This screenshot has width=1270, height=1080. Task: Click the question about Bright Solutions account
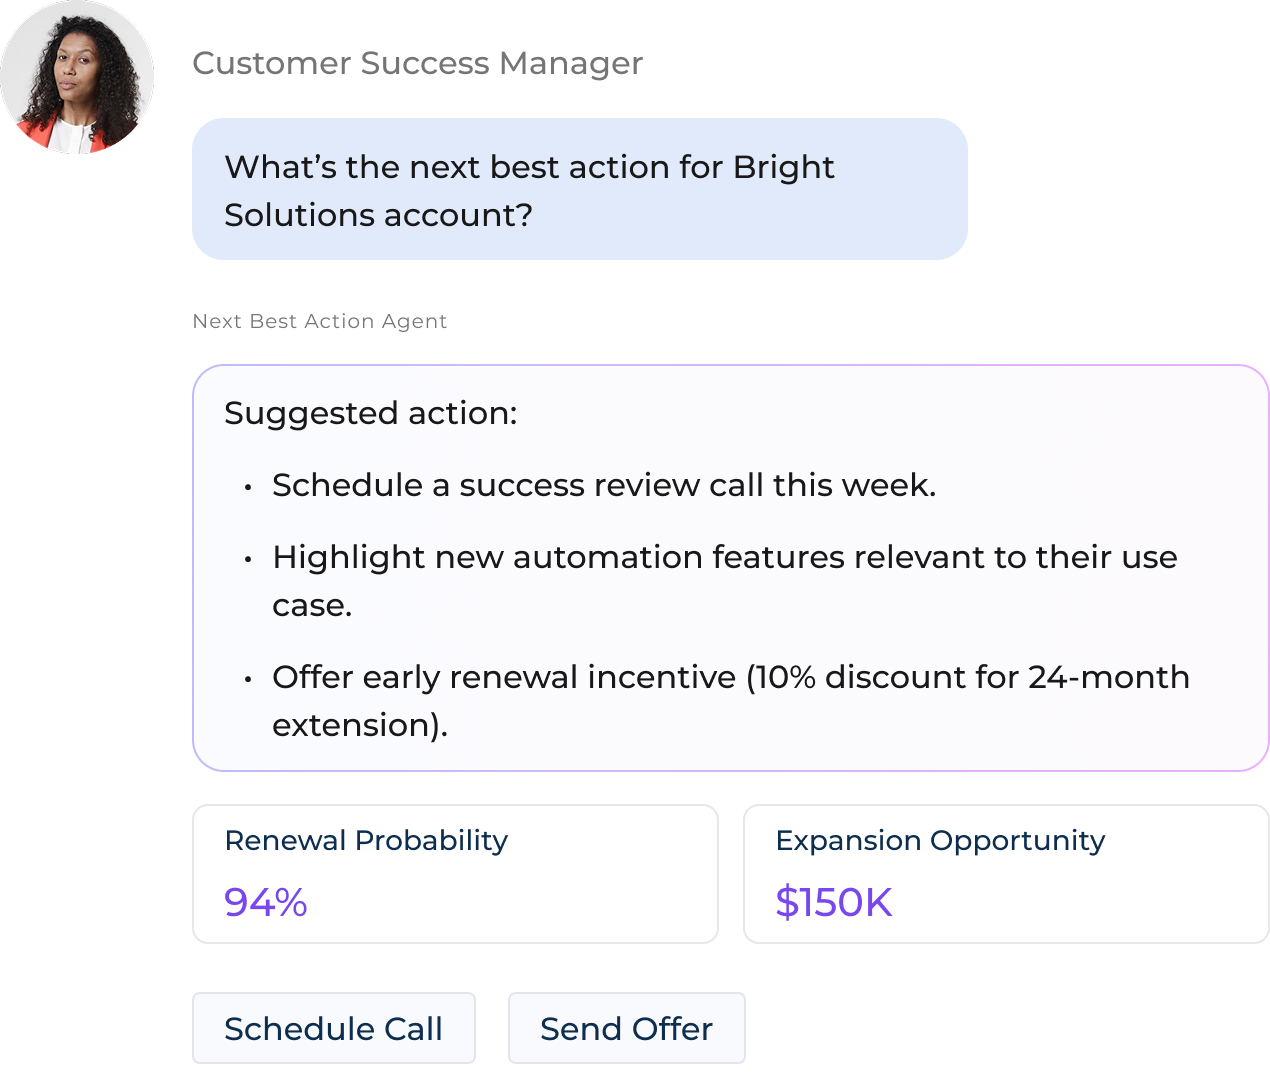pos(530,190)
